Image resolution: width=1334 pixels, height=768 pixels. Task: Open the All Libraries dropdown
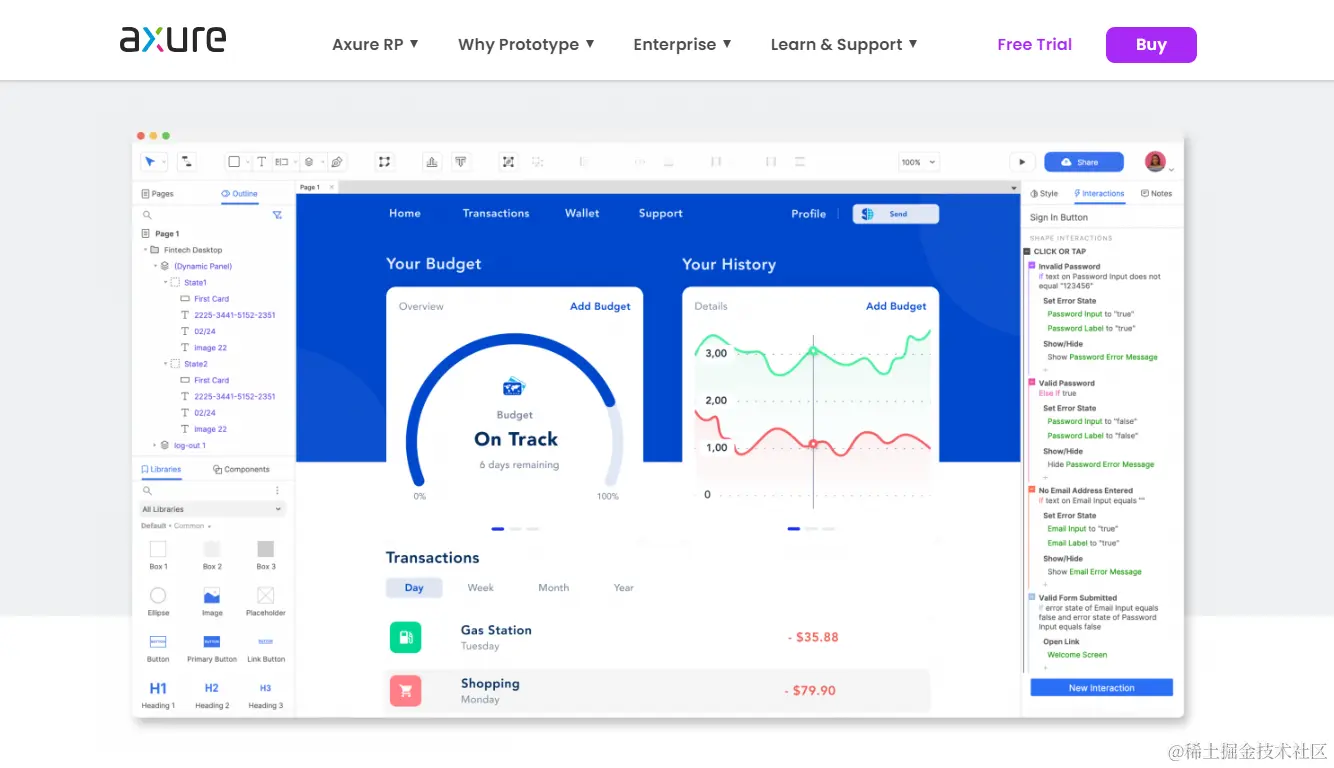tap(212, 509)
